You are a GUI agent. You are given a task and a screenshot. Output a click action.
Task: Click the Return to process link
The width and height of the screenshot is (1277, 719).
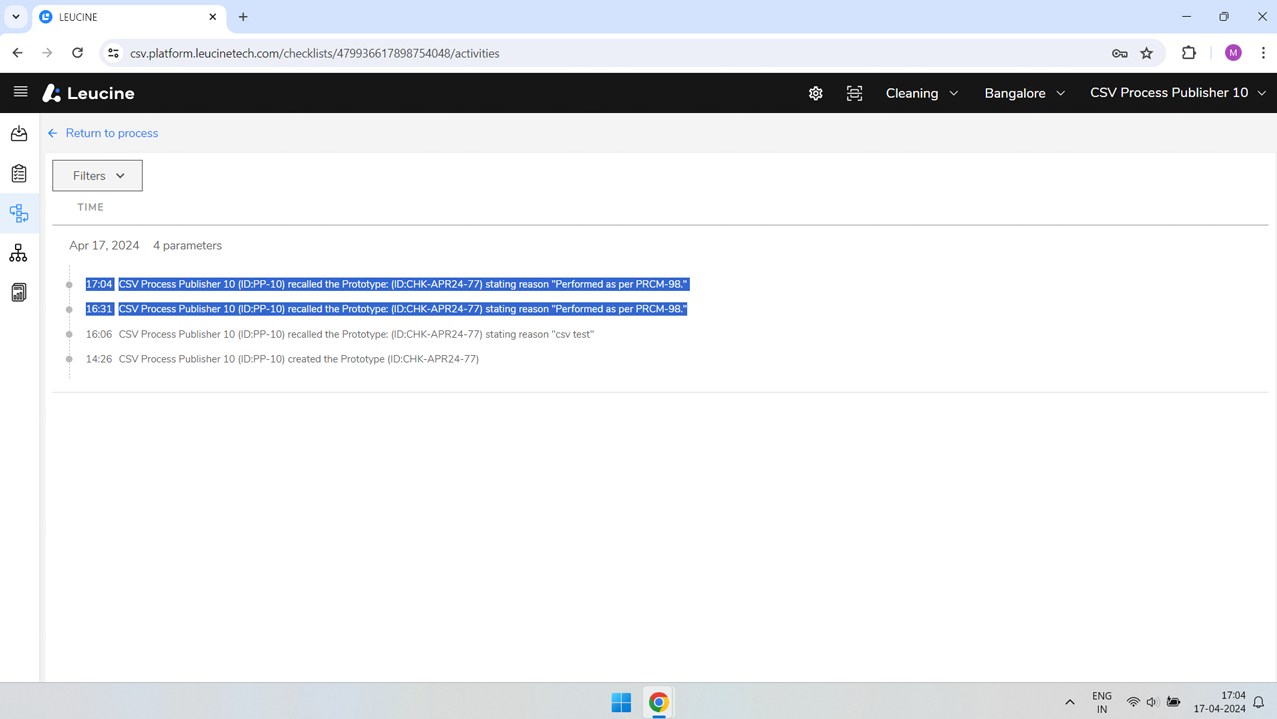pos(112,133)
